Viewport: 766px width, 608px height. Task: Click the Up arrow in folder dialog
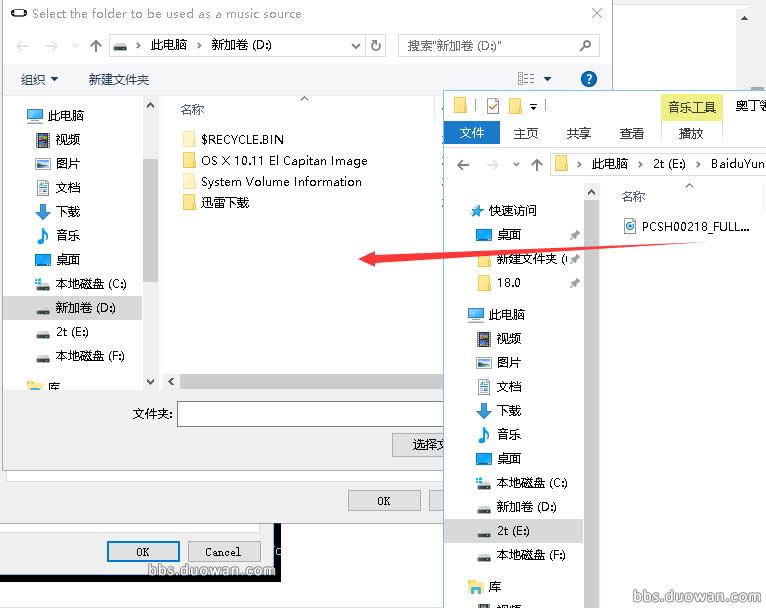click(96, 46)
